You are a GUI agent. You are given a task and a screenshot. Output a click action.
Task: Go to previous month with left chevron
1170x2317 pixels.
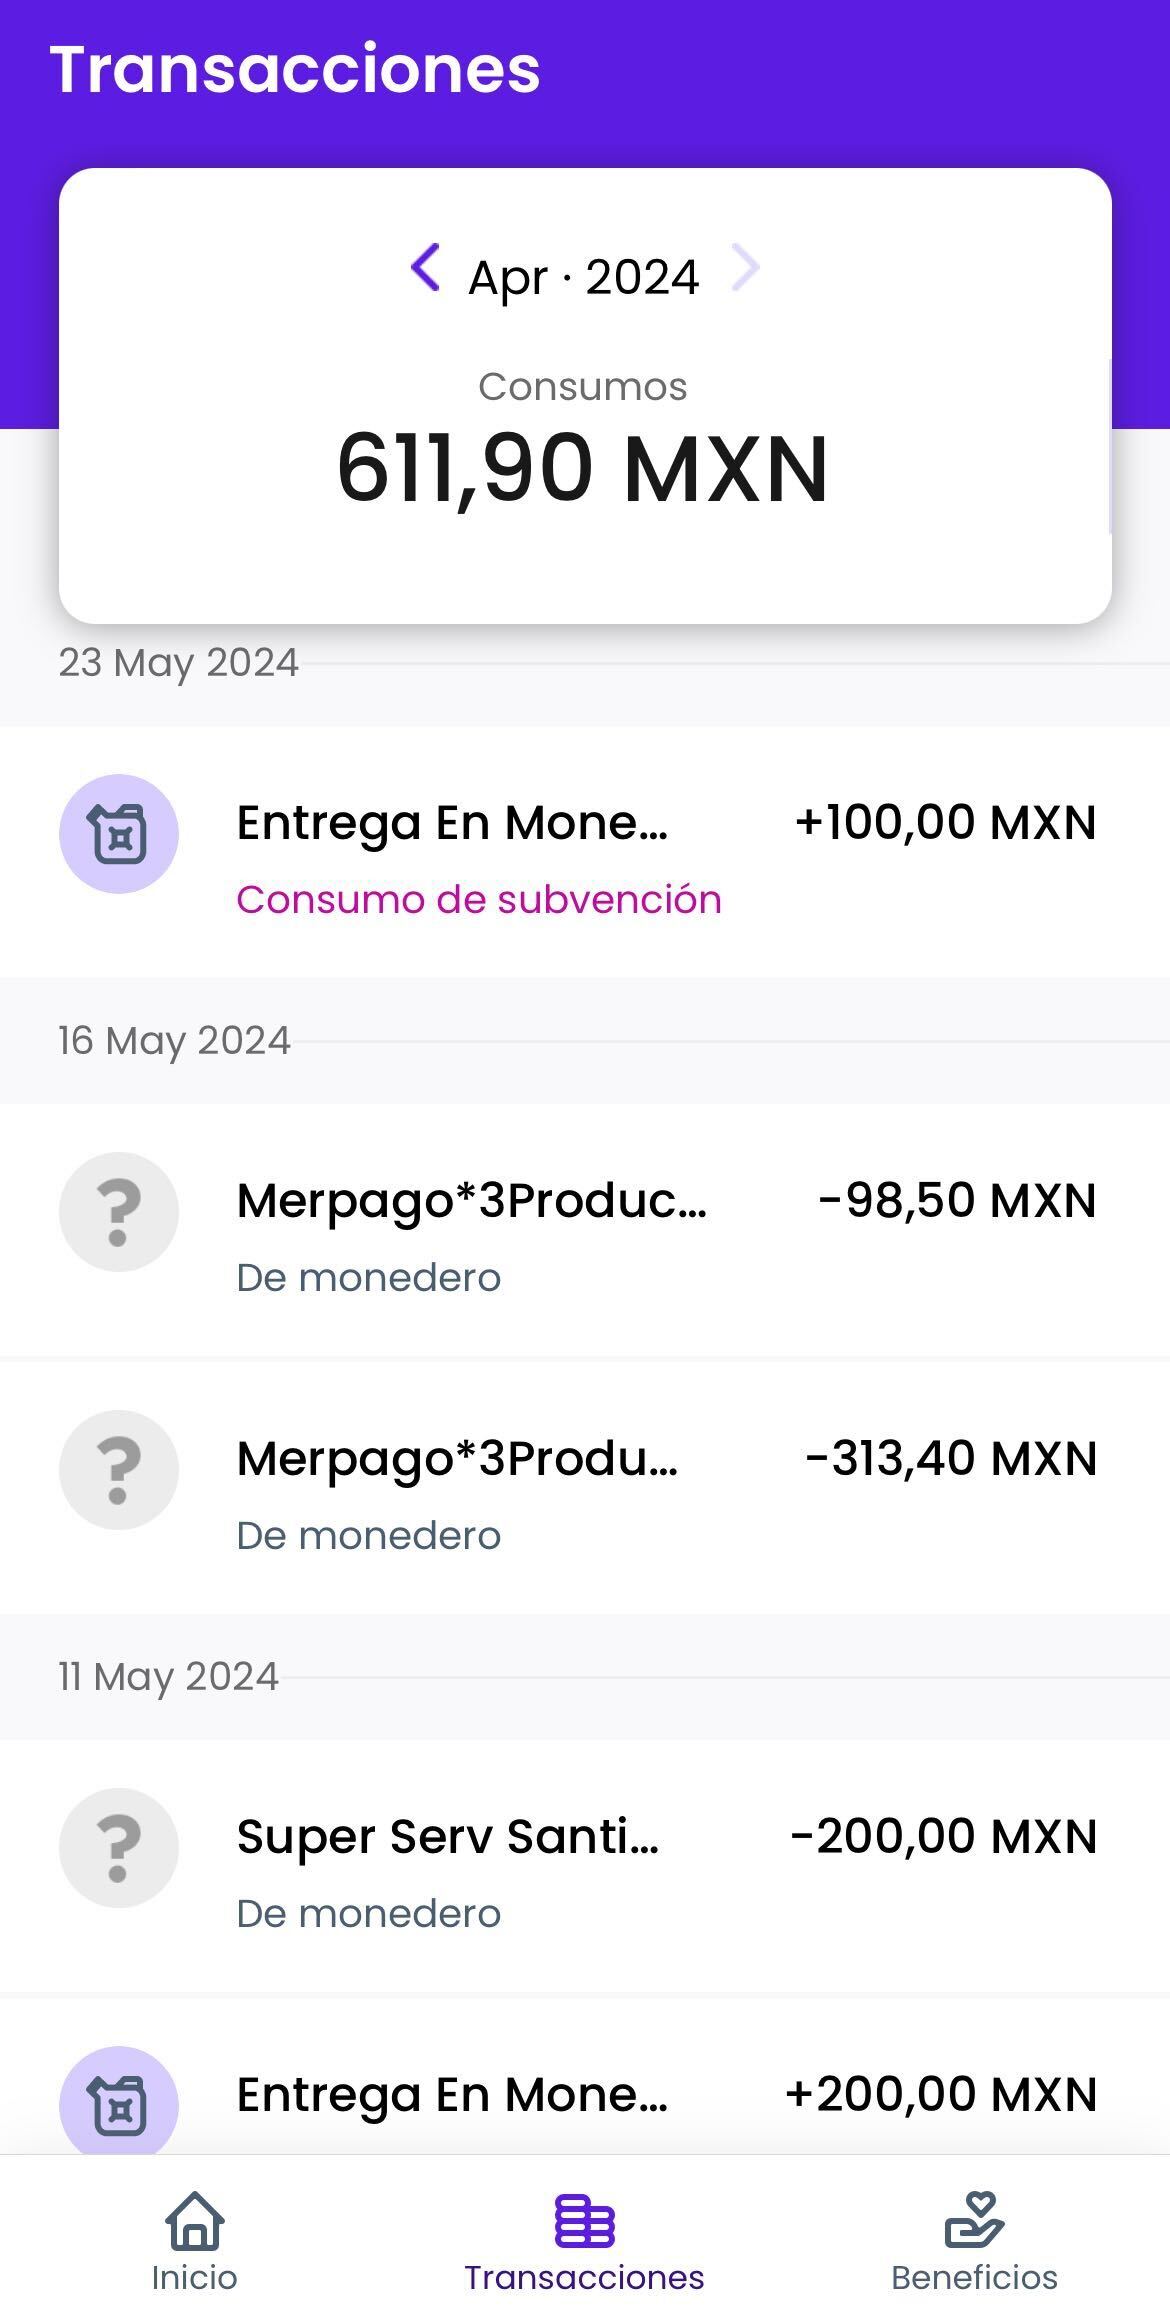click(426, 268)
